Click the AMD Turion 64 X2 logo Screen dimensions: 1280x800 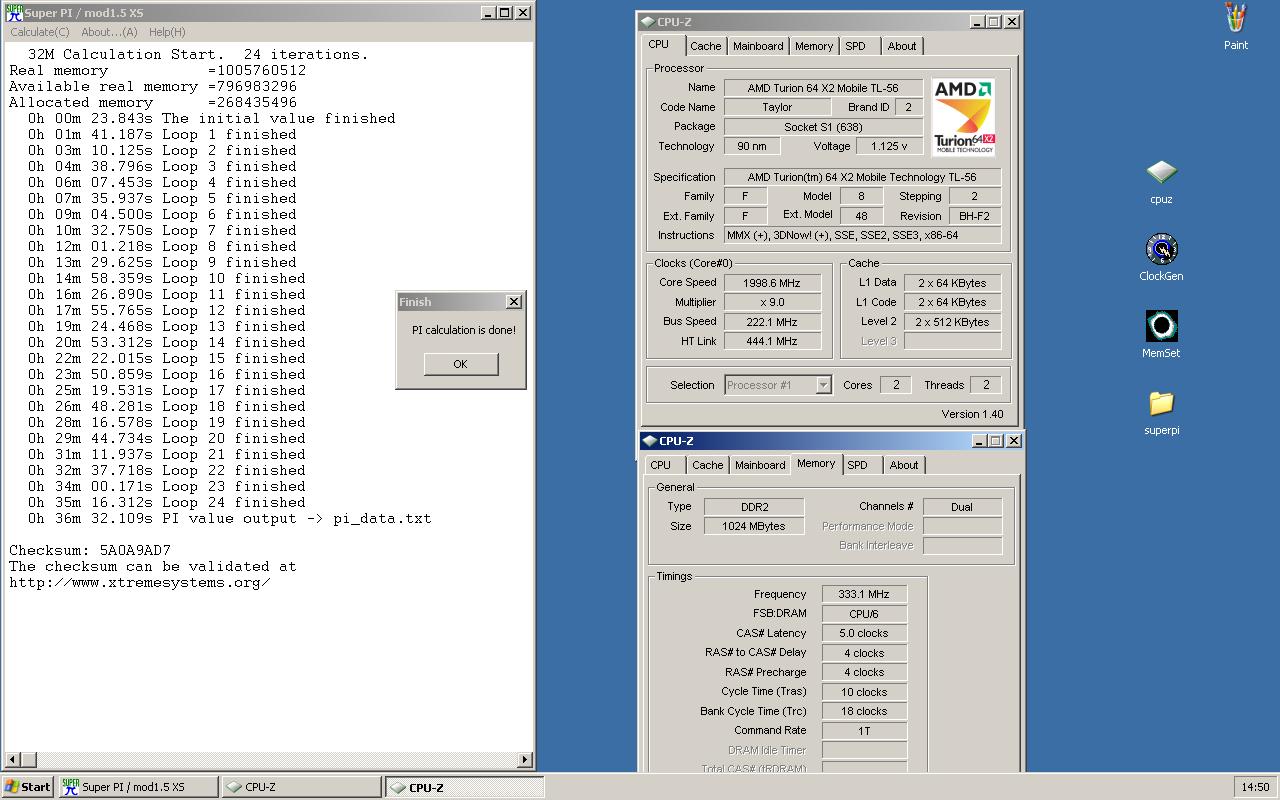(x=963, y=117)
